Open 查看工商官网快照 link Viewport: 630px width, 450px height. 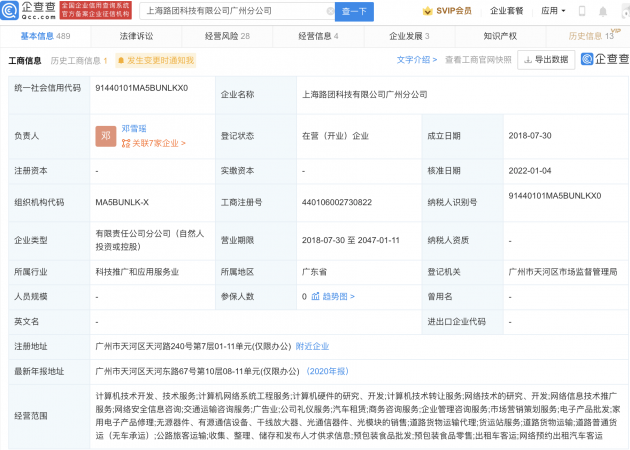coord(478,60)
